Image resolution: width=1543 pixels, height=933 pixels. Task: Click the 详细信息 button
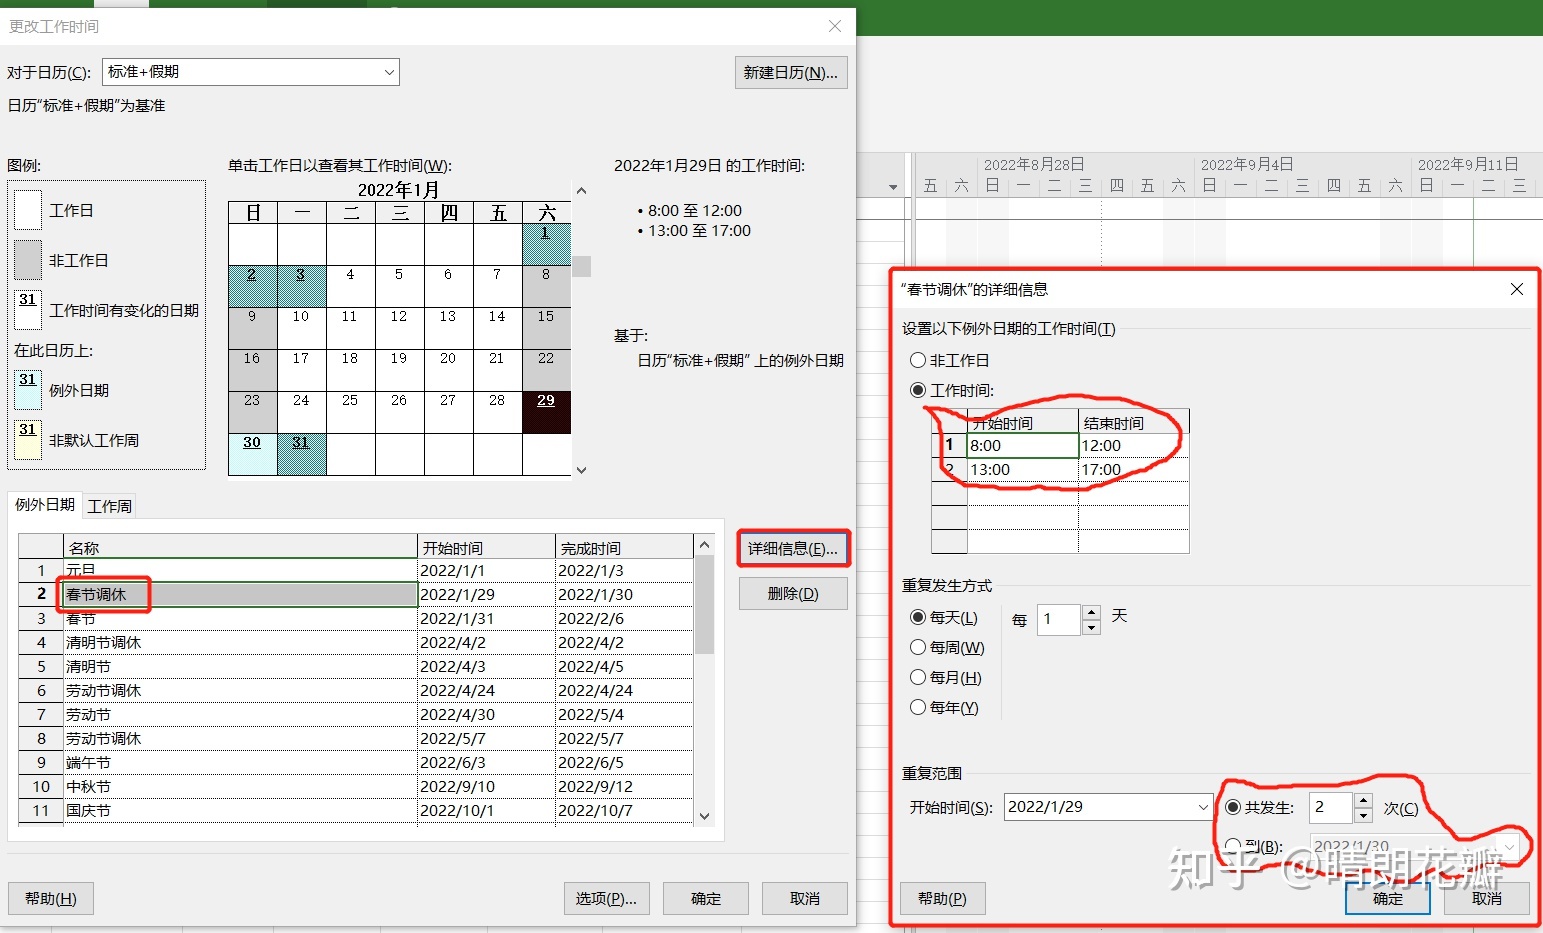[793, 548]
